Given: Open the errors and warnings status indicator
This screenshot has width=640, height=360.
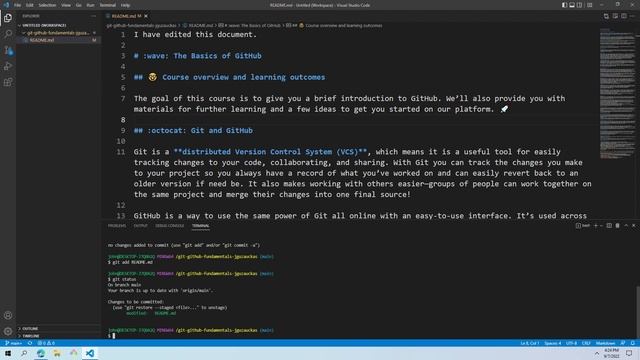Looking at the screenshot, I should 46,343.
